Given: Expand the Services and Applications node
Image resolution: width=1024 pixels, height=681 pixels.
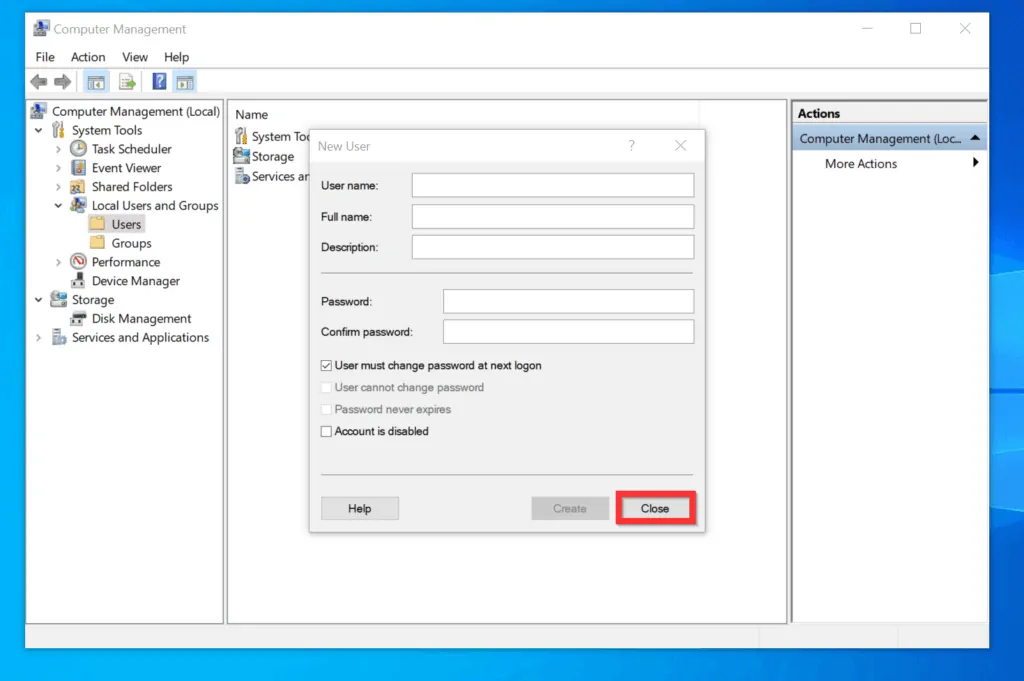Looking at the screenshot, I should tap(39, 338).
